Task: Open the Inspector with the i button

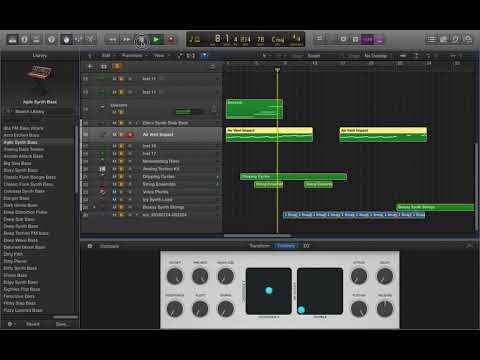Action: coord(24,40)
